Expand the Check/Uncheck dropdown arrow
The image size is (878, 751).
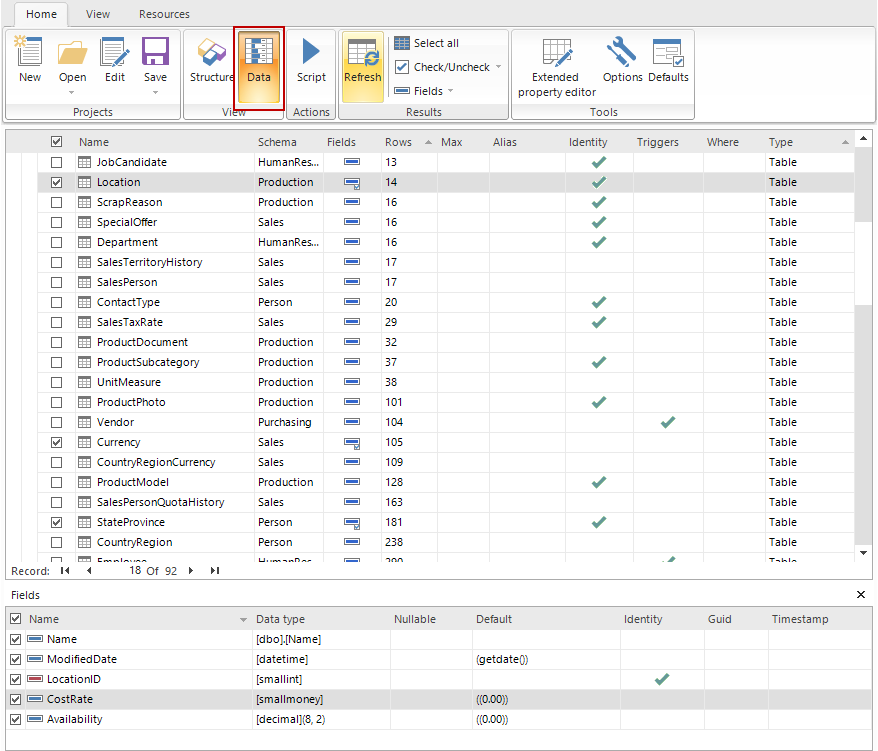pyautogui.click(x=498, y=67)
